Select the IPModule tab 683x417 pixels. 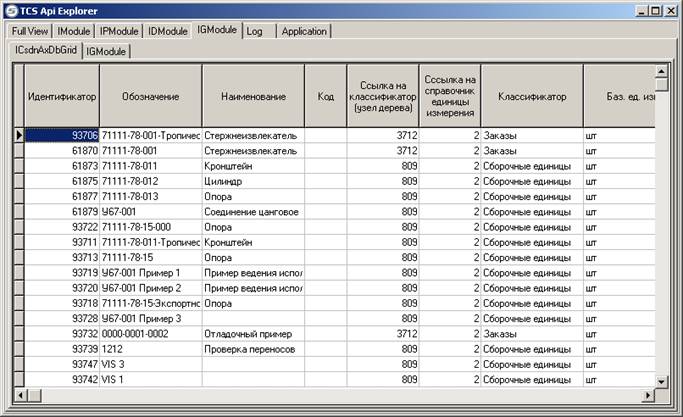(x=120, y=31)
